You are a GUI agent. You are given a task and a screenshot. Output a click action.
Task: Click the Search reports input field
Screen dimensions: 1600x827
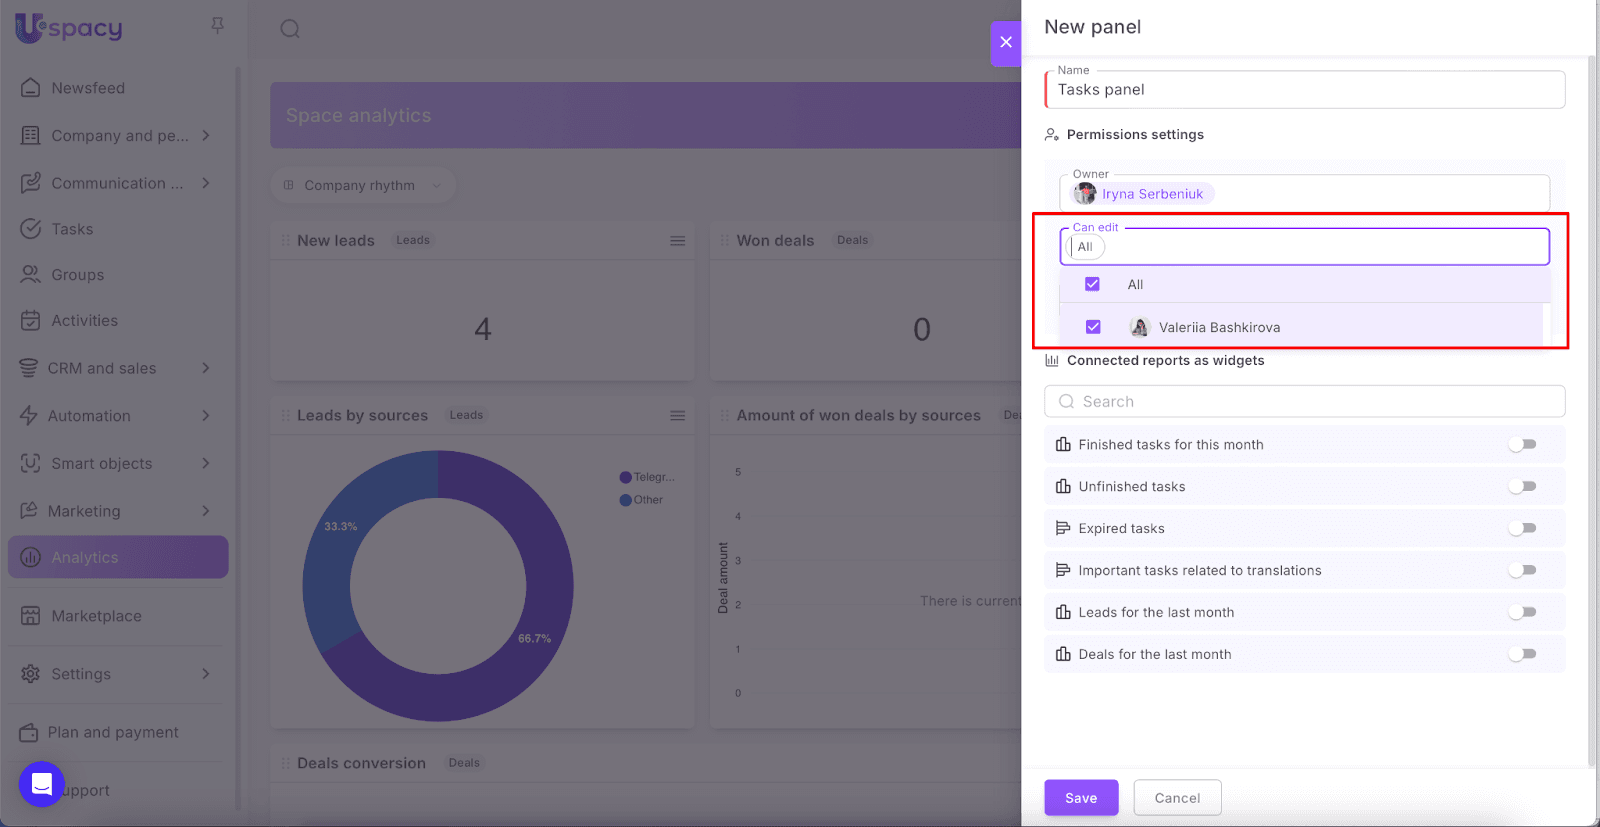(x=1304, y=402)
